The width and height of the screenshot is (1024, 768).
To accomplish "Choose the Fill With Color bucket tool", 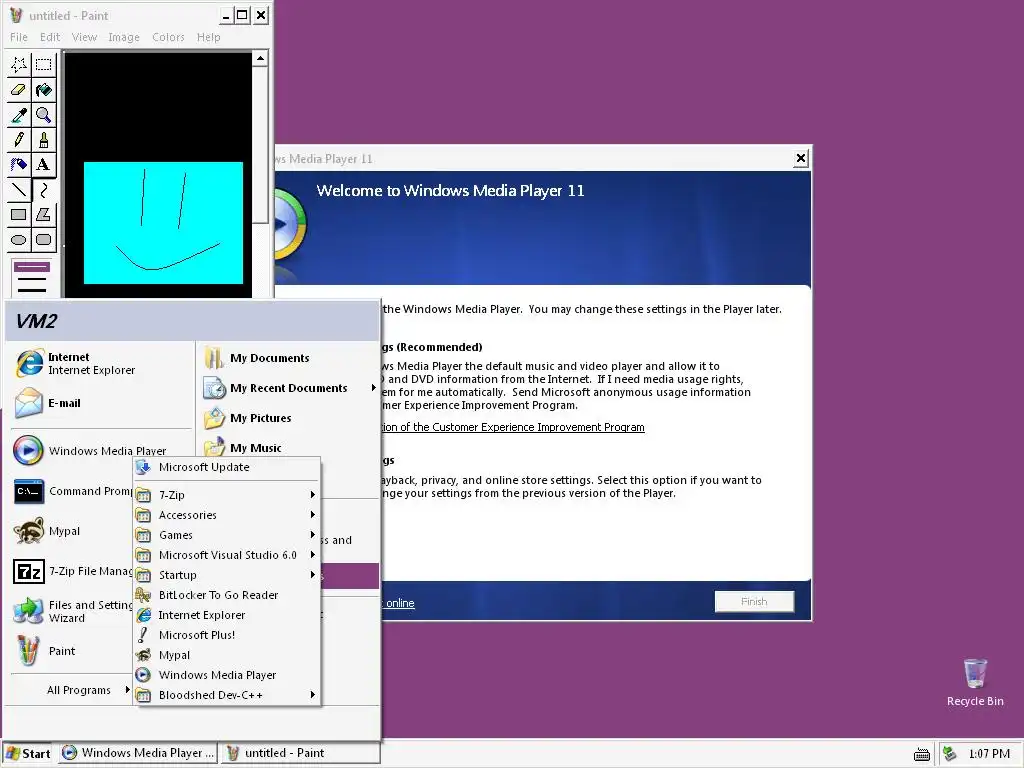I will coord(44,89).
